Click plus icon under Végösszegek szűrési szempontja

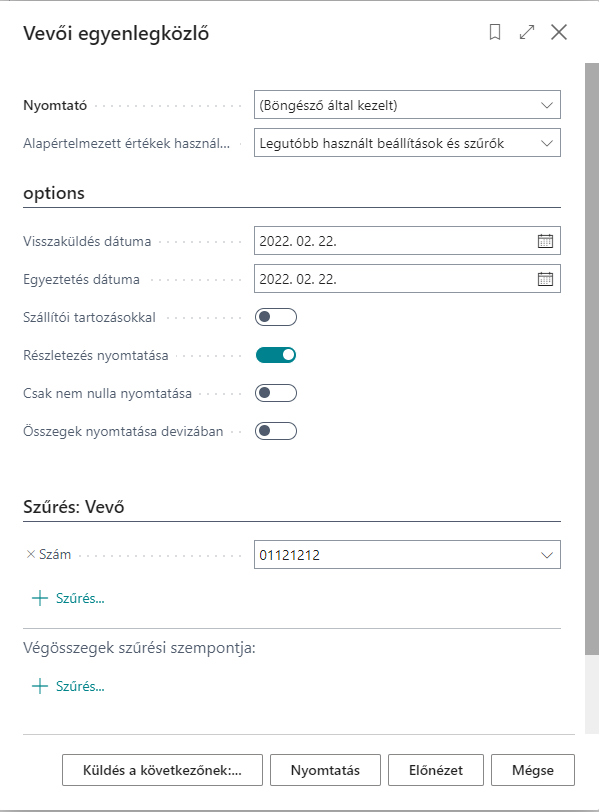tap(40, 686)
